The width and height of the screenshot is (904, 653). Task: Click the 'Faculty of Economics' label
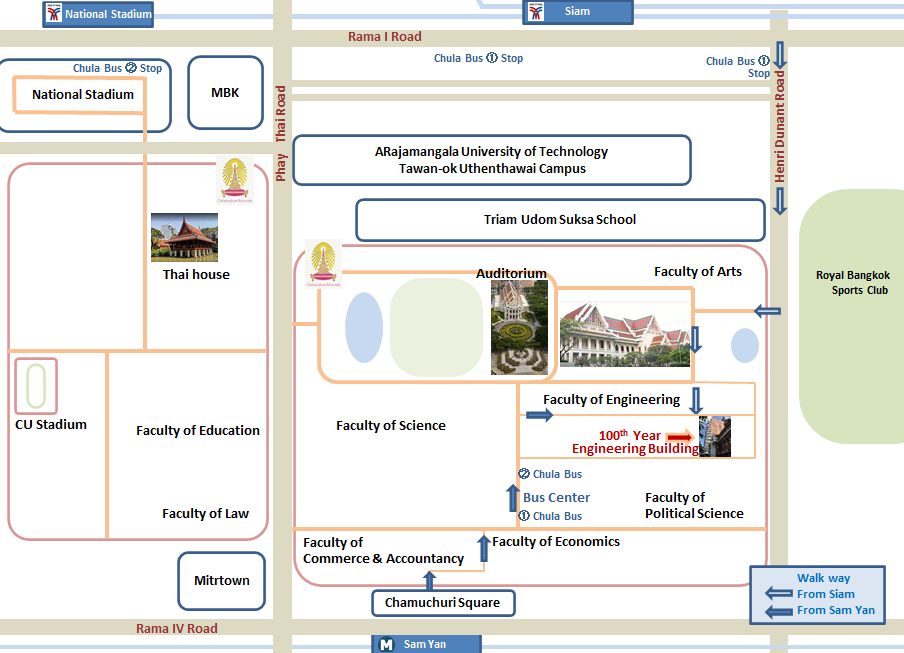(556, 542)
